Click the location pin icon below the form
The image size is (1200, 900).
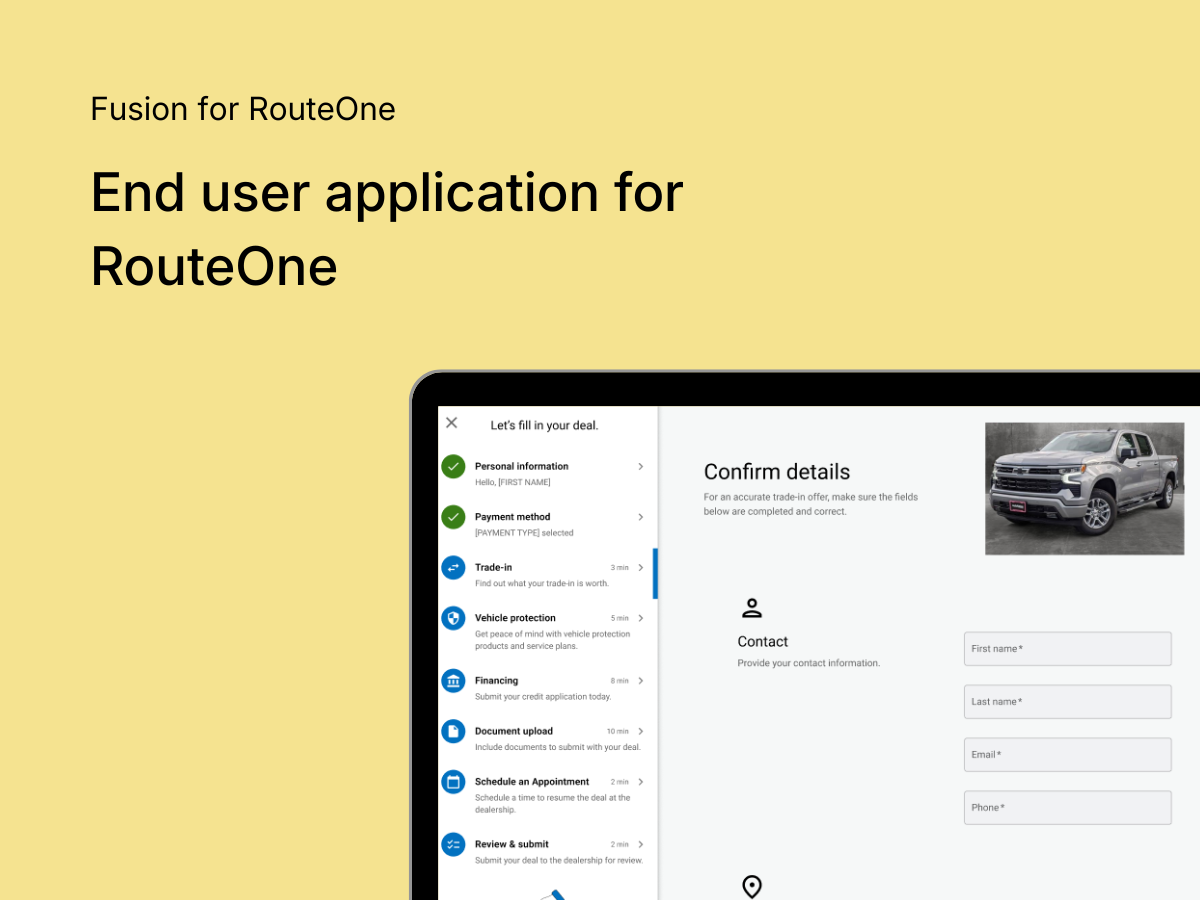coord(752,886)
